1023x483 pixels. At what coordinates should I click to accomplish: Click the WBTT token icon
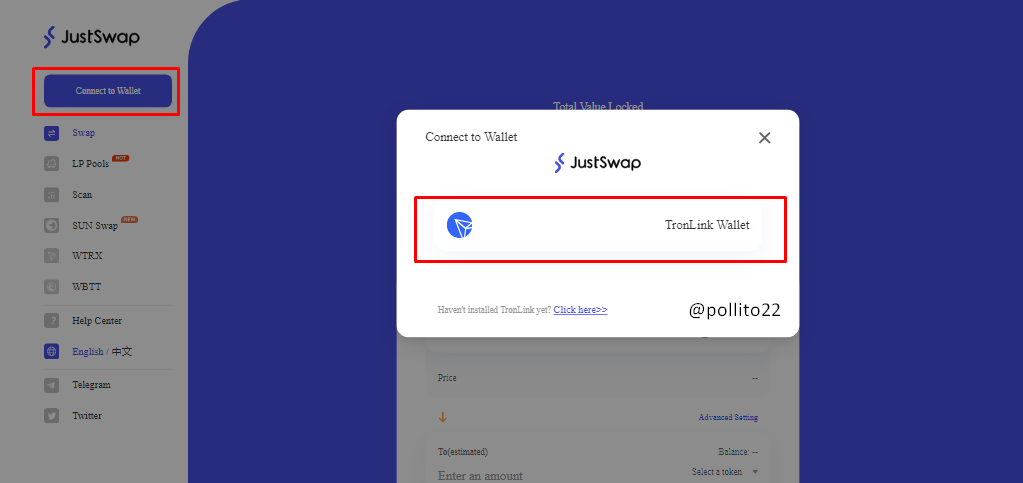pos(52,287)
